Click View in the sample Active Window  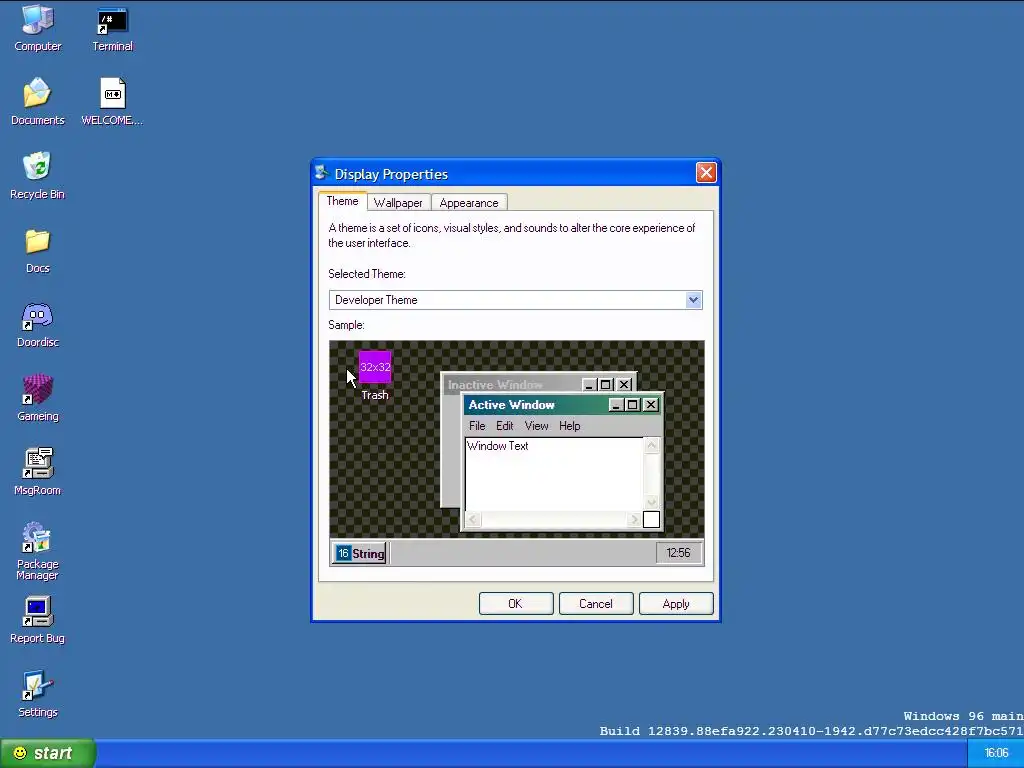tap(536, 426)
